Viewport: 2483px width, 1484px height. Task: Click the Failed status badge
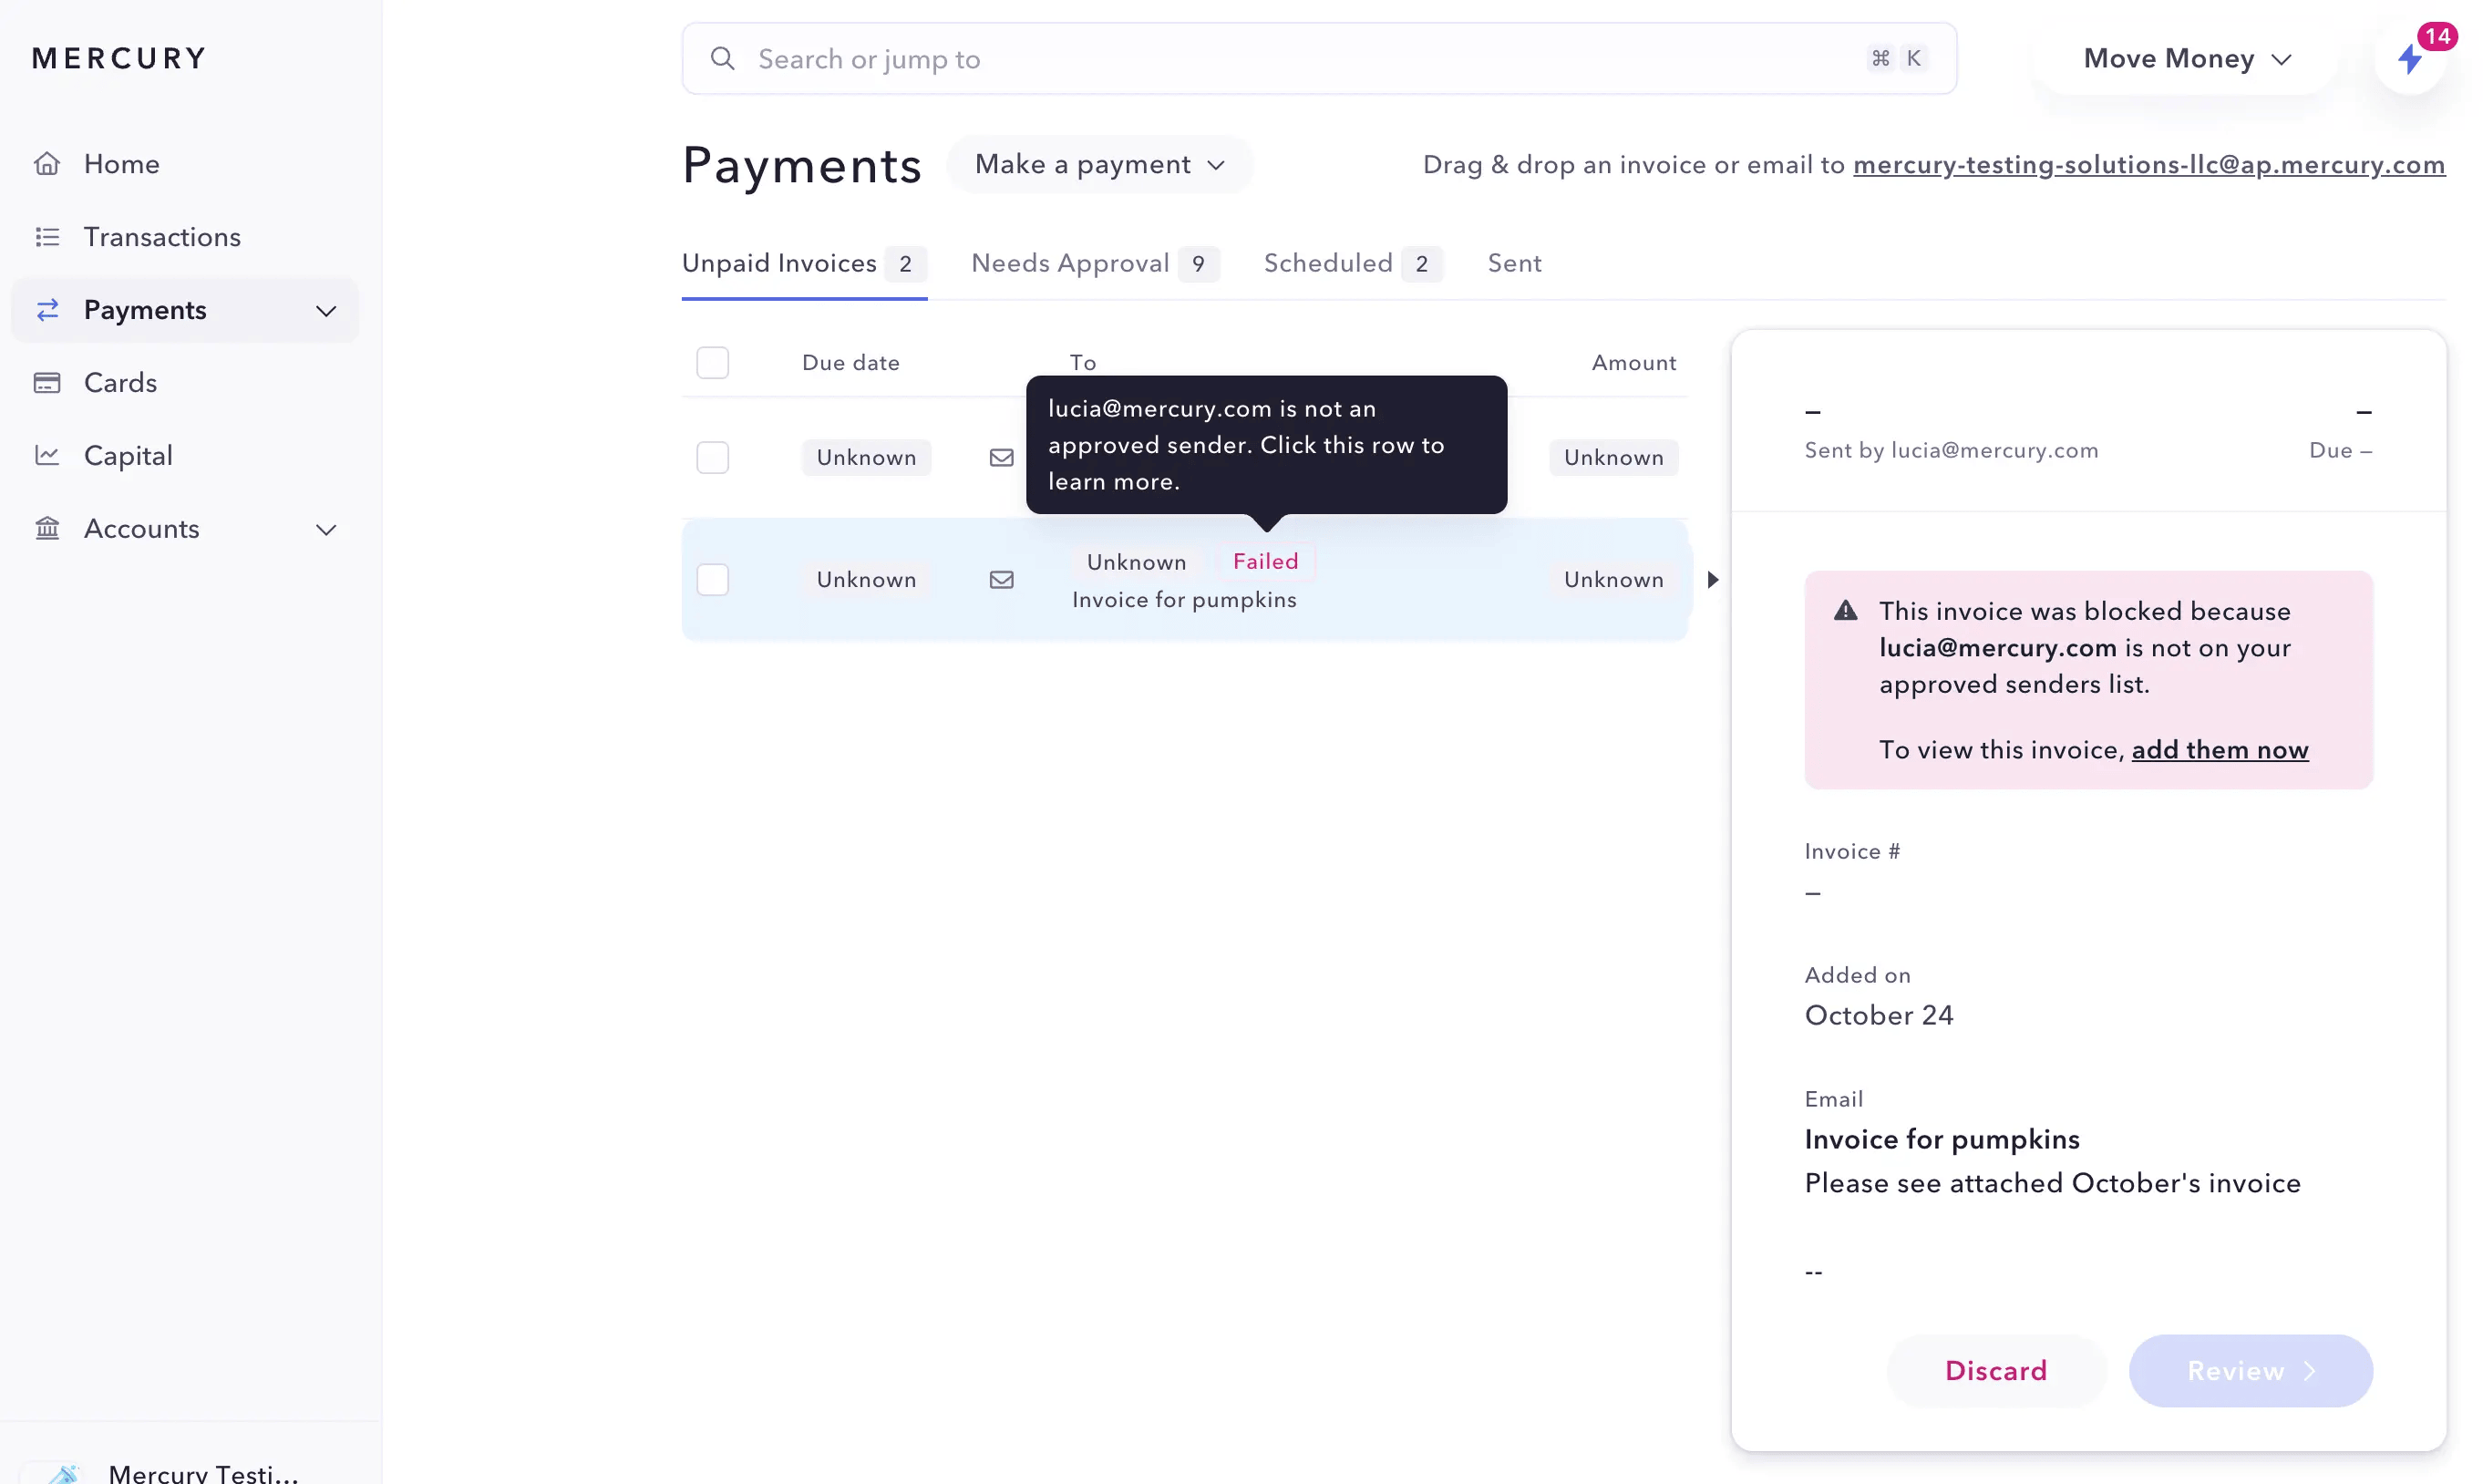[1265, 561]
